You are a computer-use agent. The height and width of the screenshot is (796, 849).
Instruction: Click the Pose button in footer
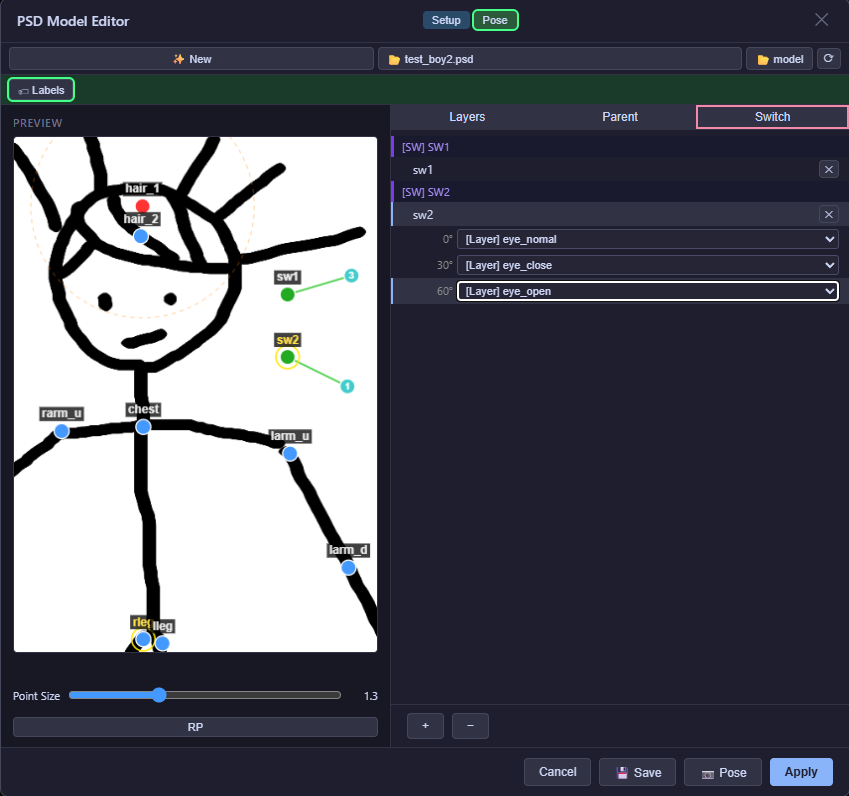point(723,772)
